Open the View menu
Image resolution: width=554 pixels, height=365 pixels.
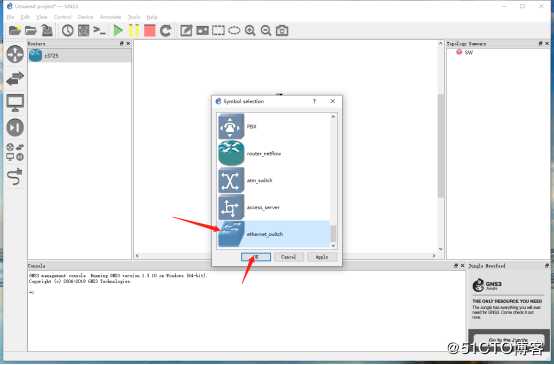click(41, 17)
